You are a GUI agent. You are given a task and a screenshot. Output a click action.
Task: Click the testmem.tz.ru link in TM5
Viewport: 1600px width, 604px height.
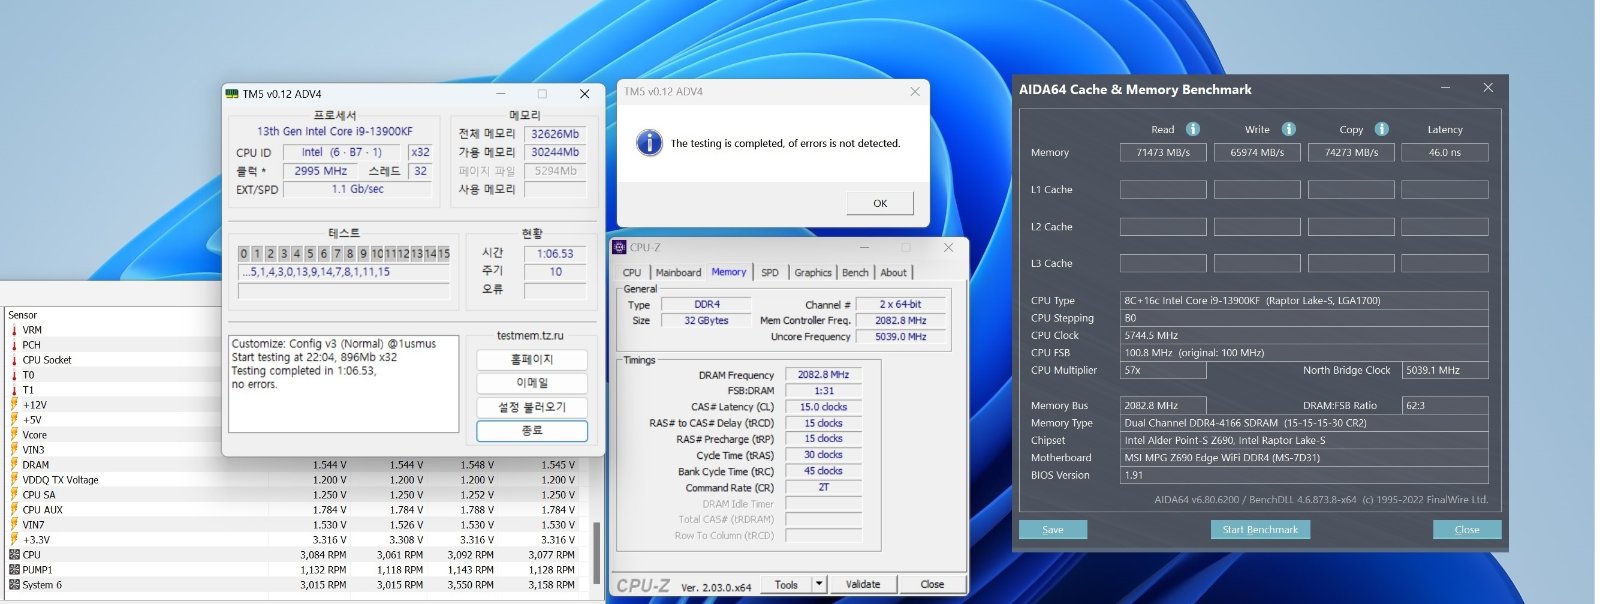[x=530, y=335]
